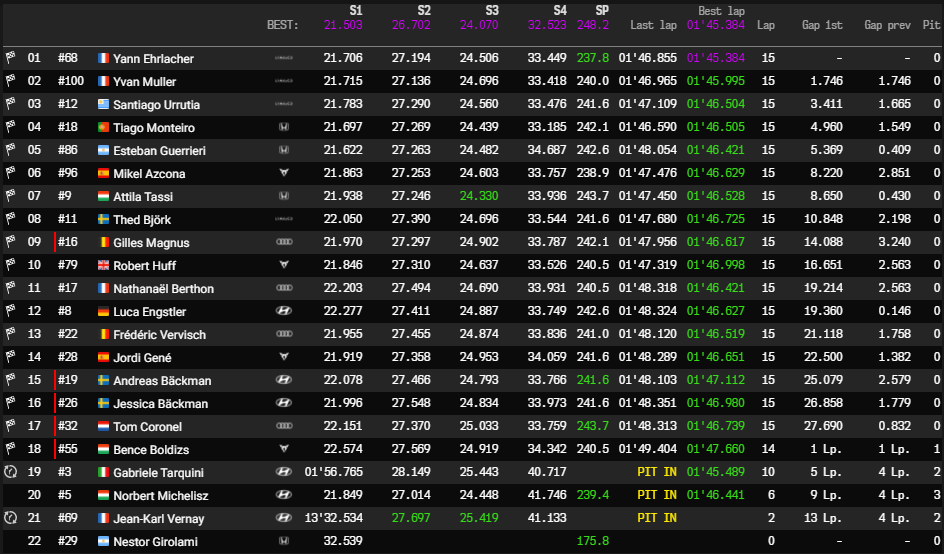Click green S3 time 24.330
Image resolution: width=944 pixels, height=554 pixels.
pyautogui.click(x=479, y=196)
